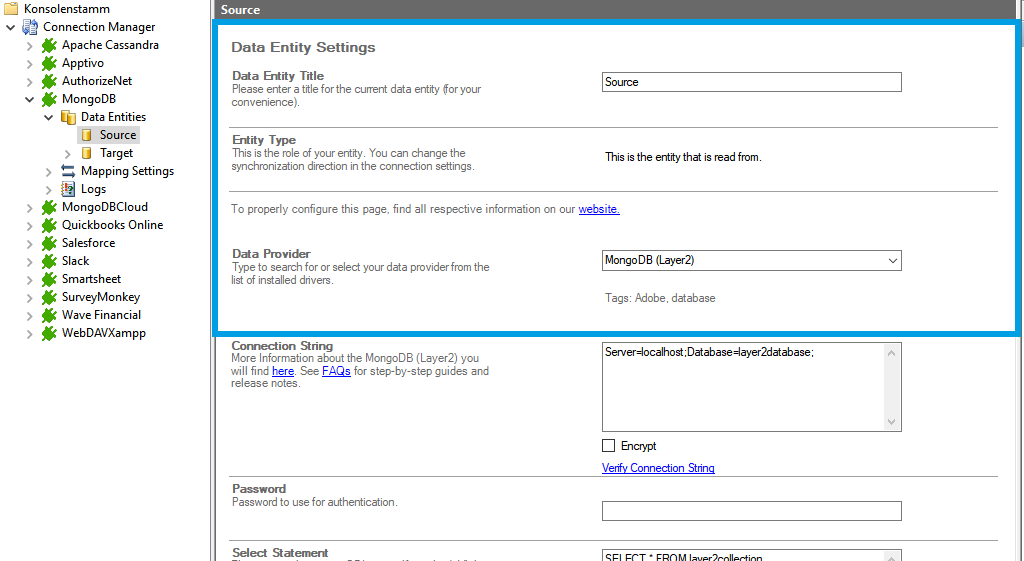Click the Apptivo connection icon
Screen dimensions: 1024x561
(49, 63)
